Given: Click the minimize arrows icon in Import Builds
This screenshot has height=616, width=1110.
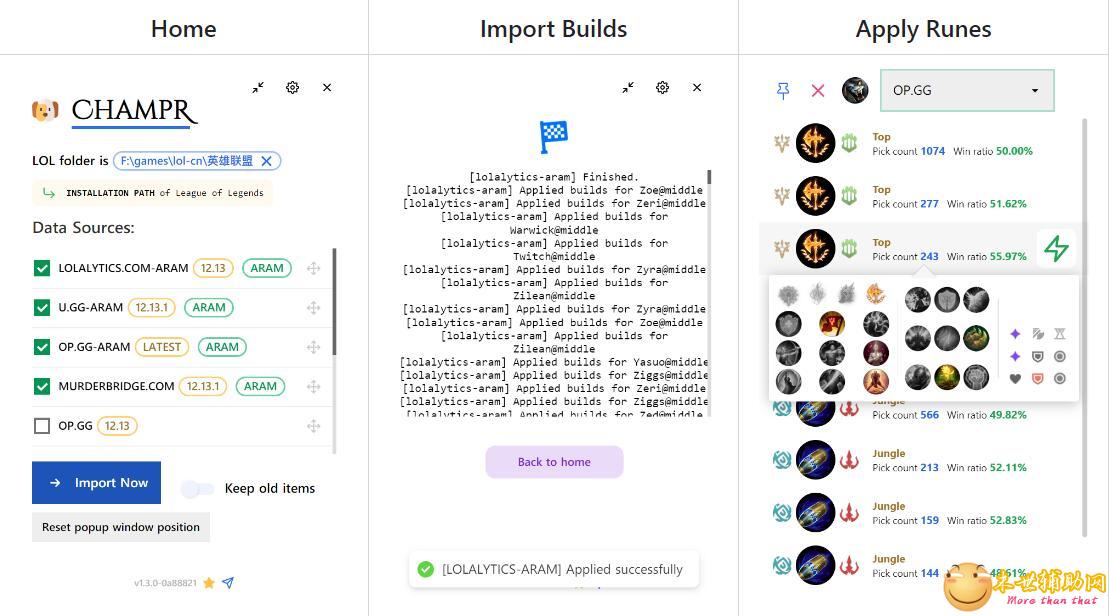Looking at the screenshot, I should pos(628,88).
